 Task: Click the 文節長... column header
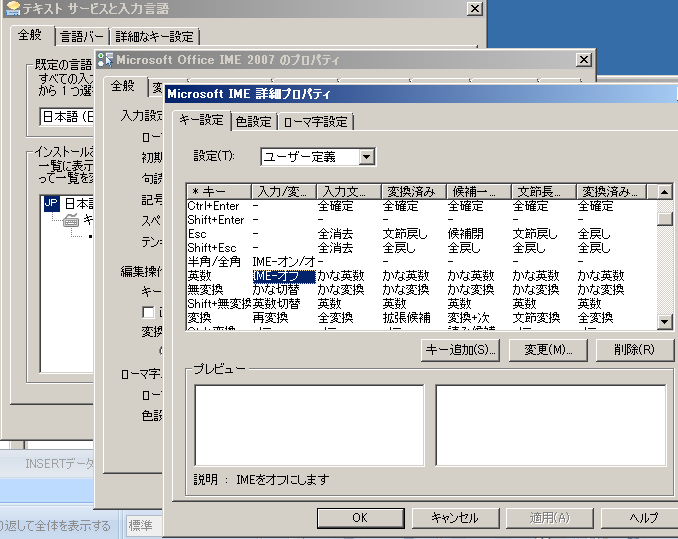click(544, 191)
